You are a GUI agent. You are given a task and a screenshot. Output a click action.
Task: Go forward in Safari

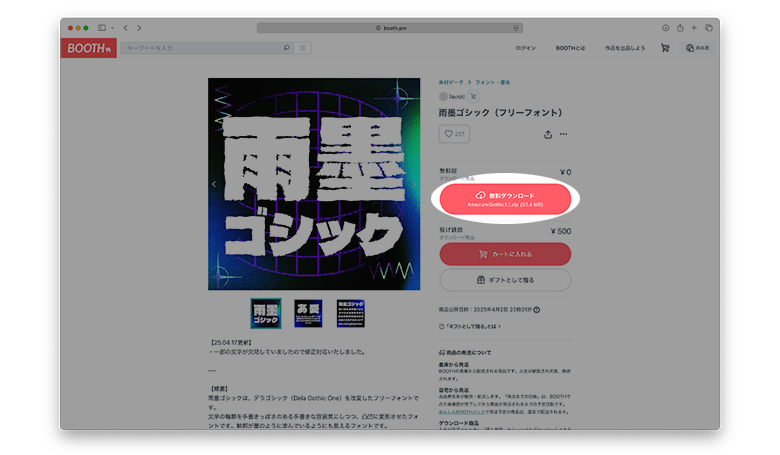pyautogui.click(x=139, y=28)
